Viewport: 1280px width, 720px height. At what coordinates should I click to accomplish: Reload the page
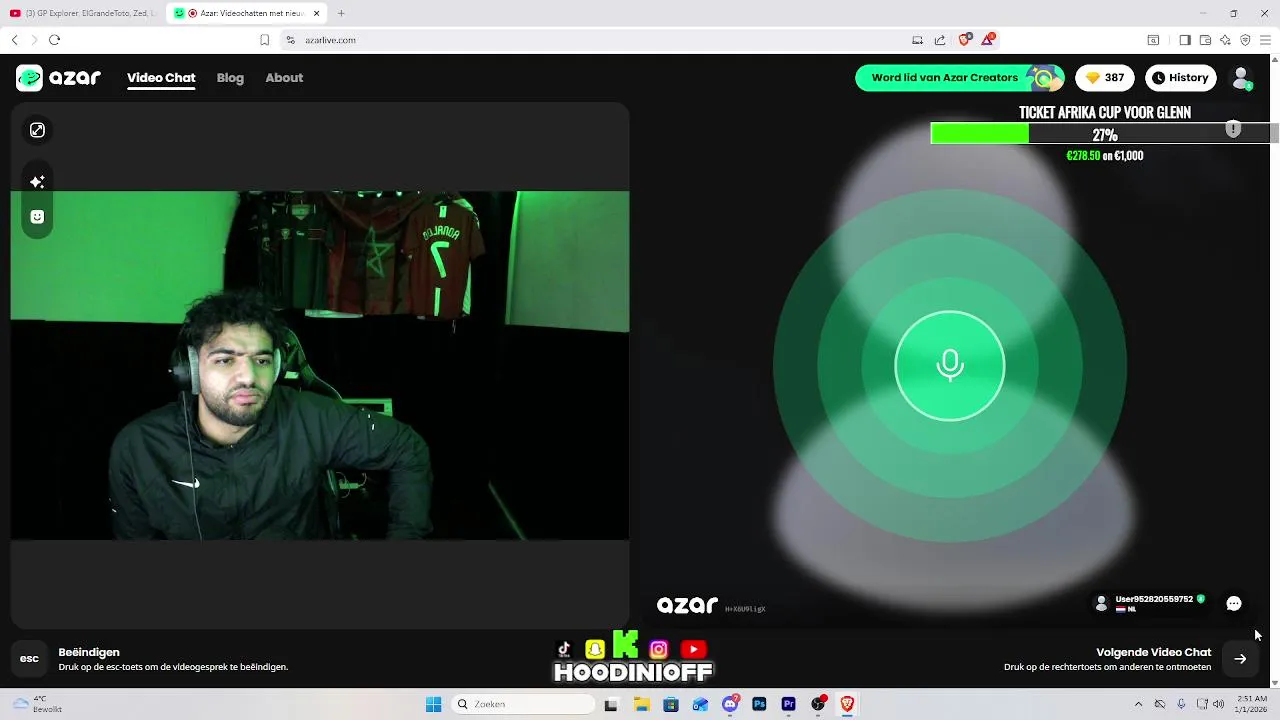(54, 40)
